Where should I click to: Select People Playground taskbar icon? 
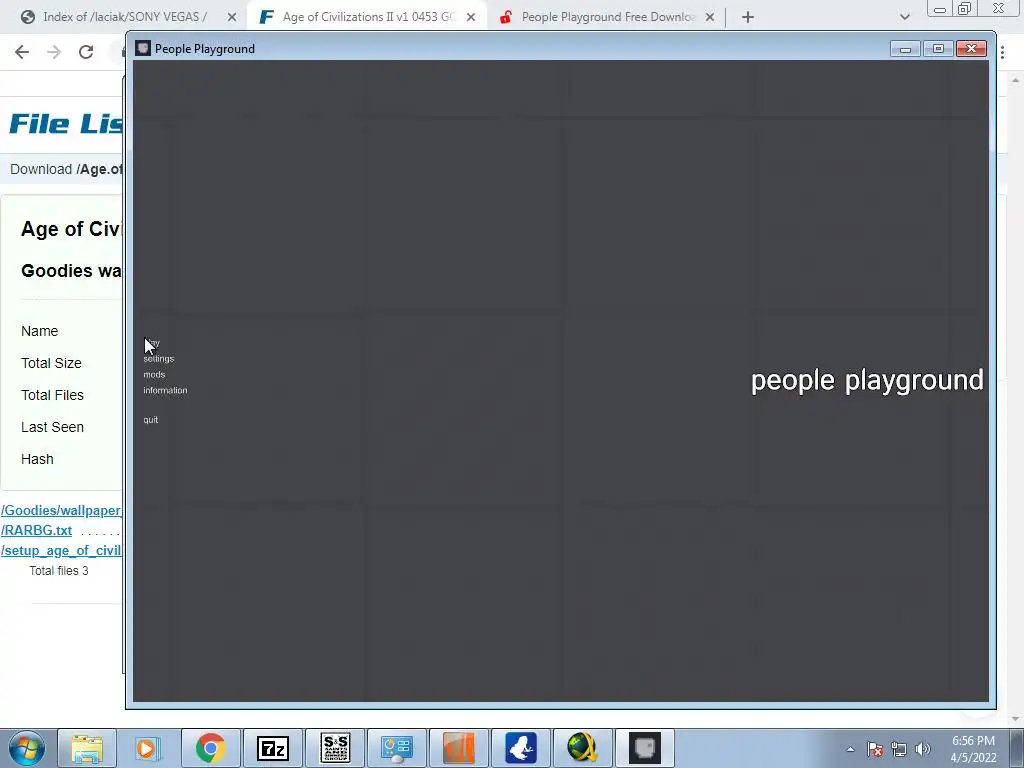point(645,748)
